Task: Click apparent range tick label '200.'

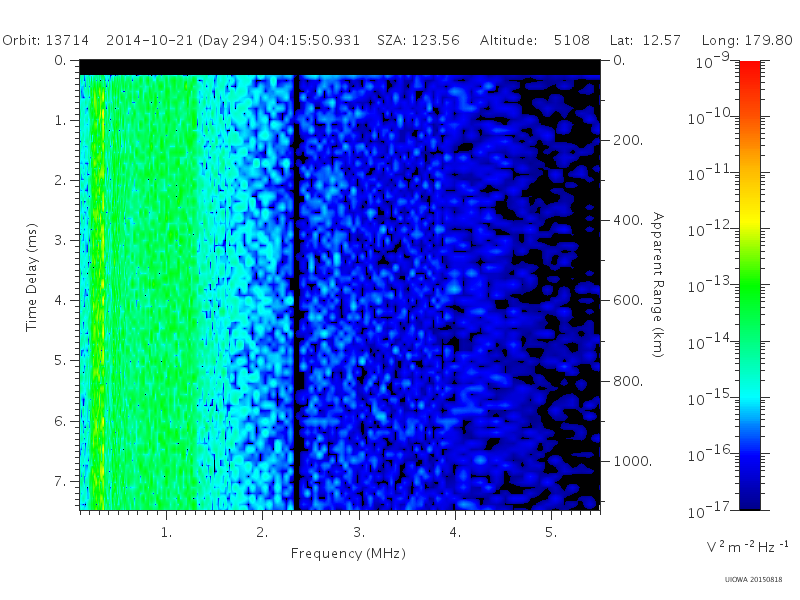Action: tap(628, 140)
